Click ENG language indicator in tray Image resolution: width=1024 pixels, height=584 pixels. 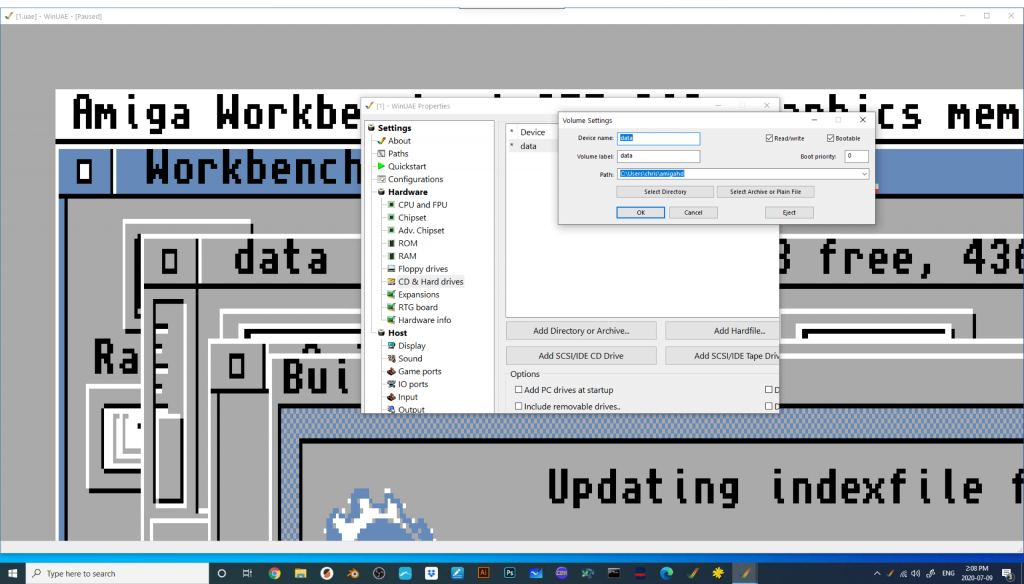click(x=948, y=573)
